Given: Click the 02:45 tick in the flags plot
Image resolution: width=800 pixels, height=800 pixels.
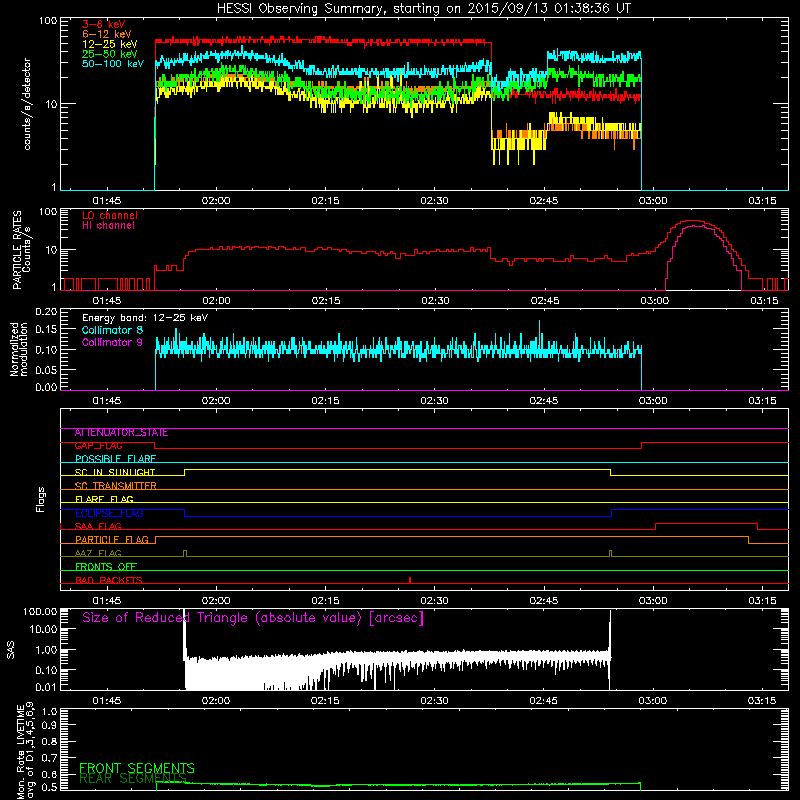Looking at the screenshot, I should pyautogui.click(x=544, y=601).
